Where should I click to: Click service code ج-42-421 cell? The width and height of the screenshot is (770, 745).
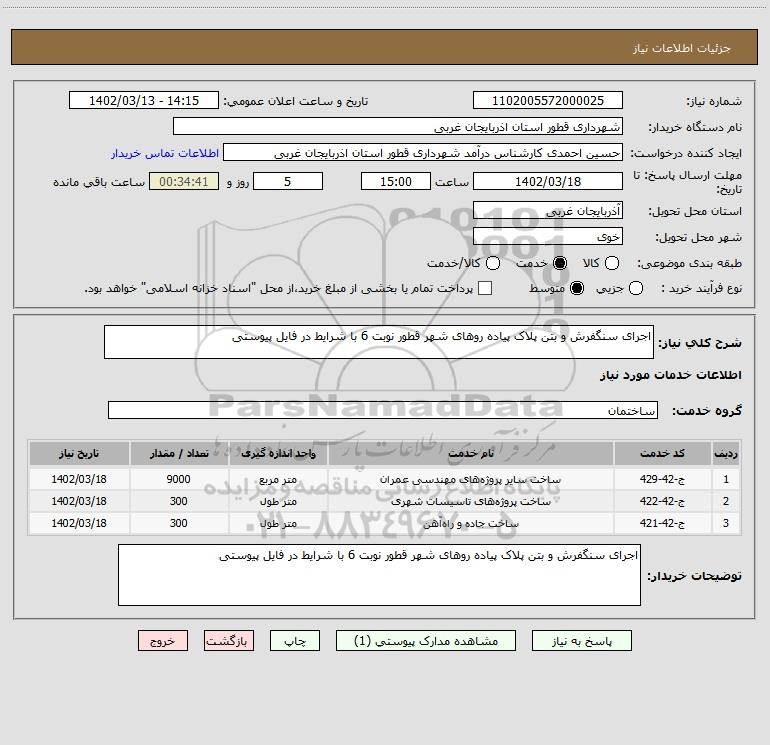[662, 524]
